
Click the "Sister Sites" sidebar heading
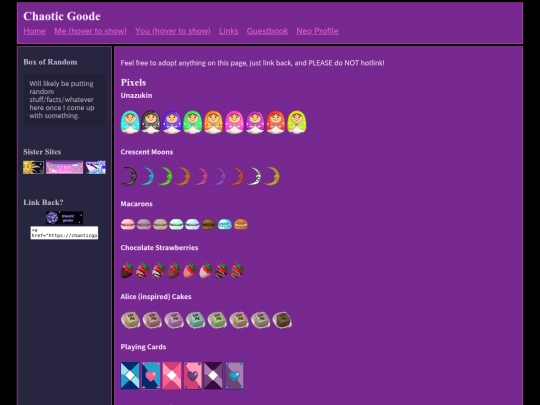tap(42, 152)
